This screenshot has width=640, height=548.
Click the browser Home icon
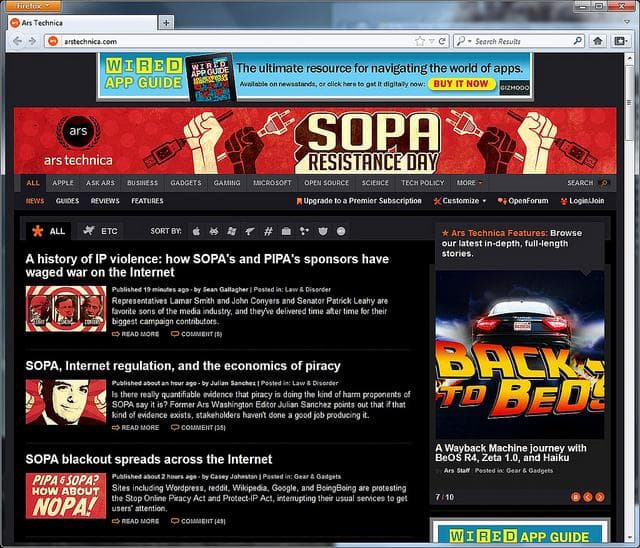597,41
